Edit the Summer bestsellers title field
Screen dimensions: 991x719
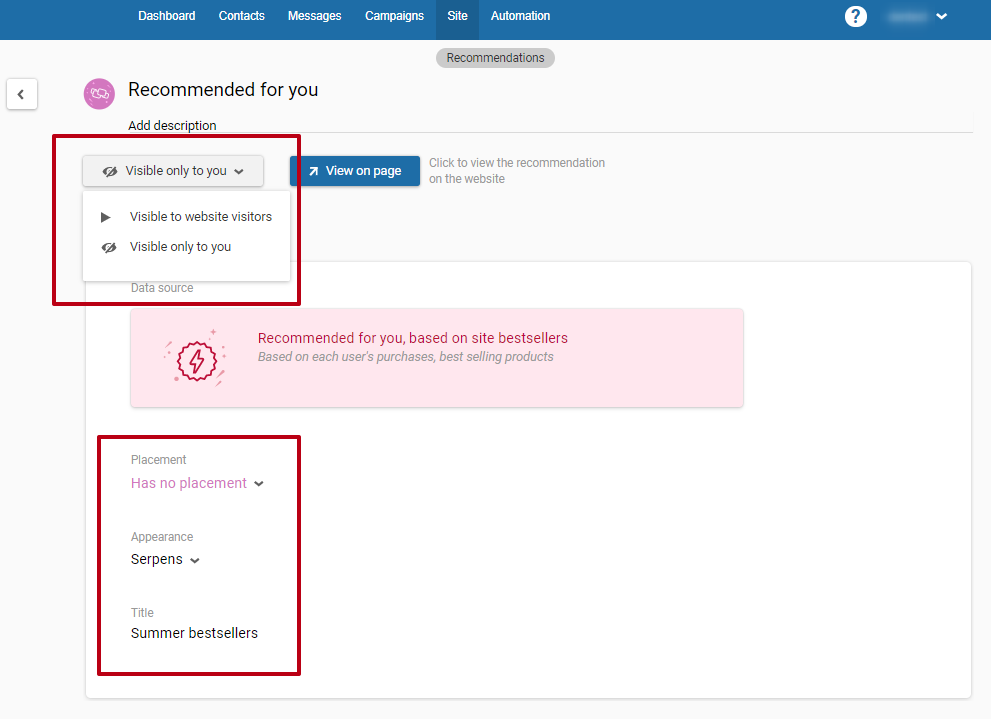tap(194, 633)
